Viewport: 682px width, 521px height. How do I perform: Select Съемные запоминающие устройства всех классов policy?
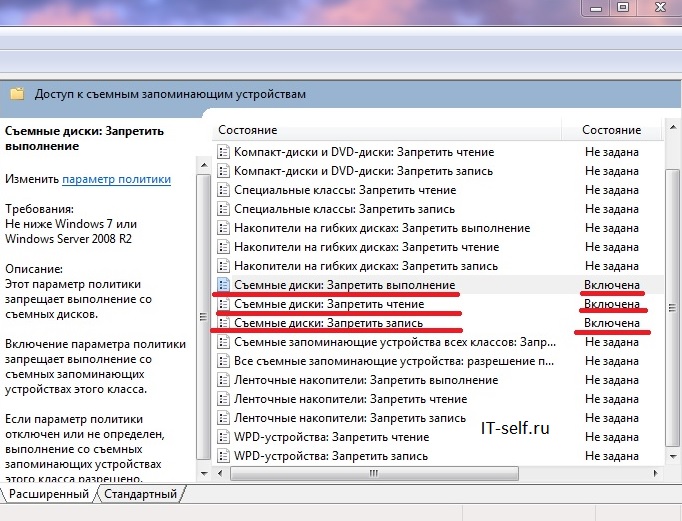[x=395, y=342]
